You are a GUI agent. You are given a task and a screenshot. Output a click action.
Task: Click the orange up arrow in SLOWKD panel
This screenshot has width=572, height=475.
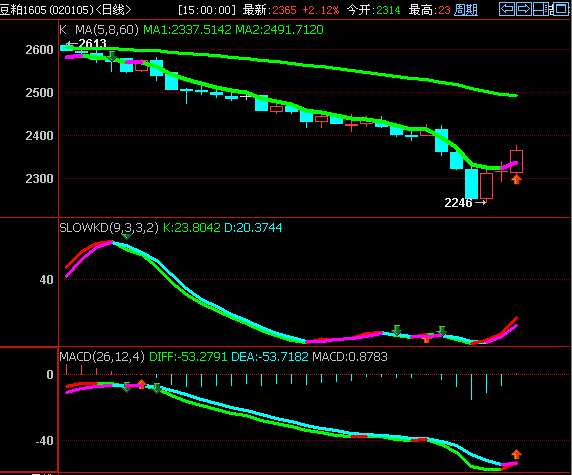(426, 339)
